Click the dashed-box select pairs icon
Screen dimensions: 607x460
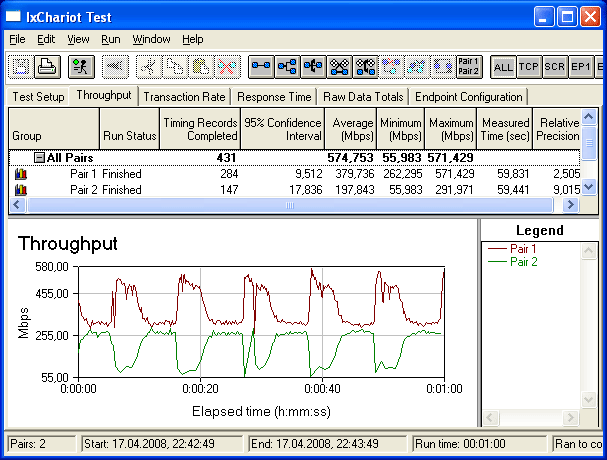pyautogui.click(x=443, y=67)
